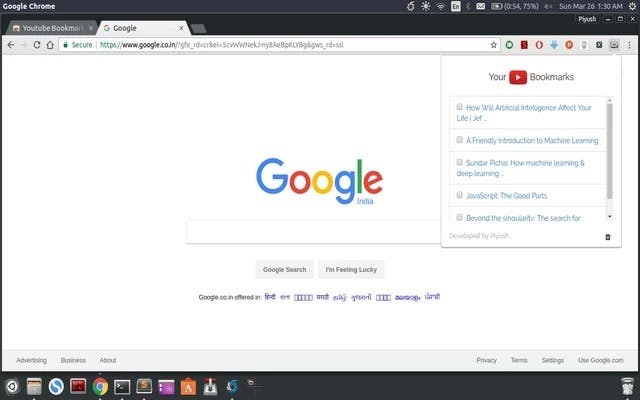Screen dimensions: 640x400
Task: Open the Business footer link
Action: 73,360
